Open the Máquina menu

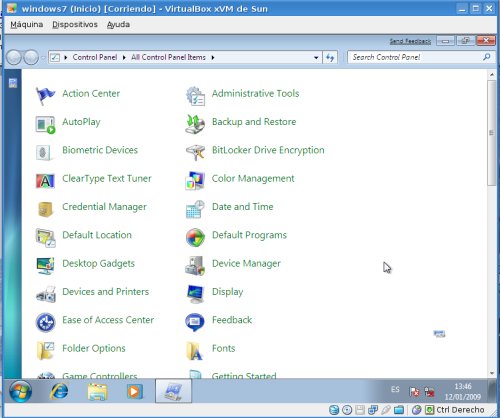point(27,25)
